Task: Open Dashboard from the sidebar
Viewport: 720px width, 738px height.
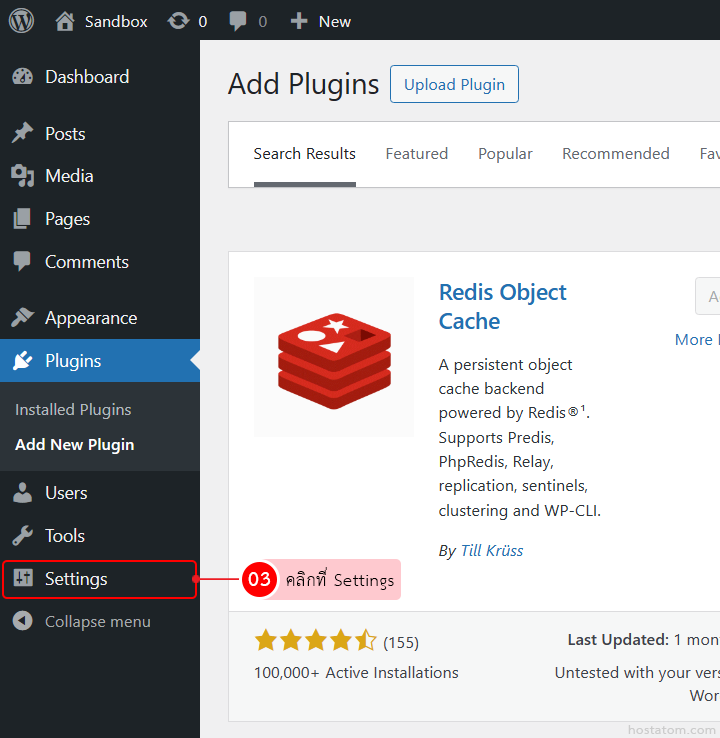Action: (x=86, y=77)
